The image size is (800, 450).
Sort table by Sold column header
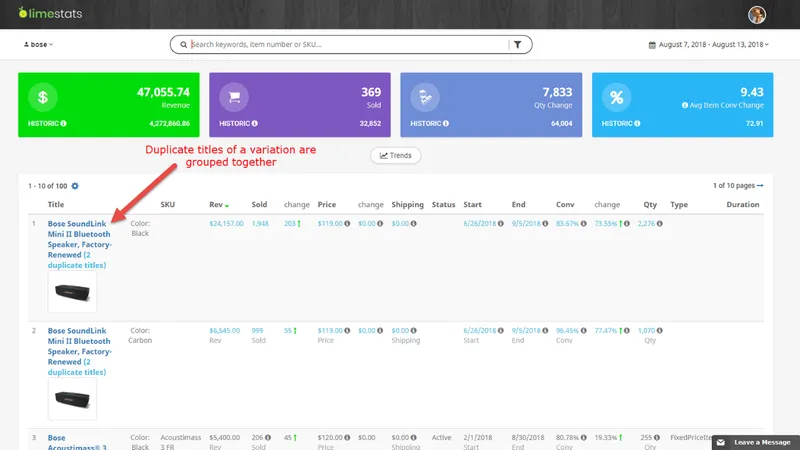(x=259, y=205)
